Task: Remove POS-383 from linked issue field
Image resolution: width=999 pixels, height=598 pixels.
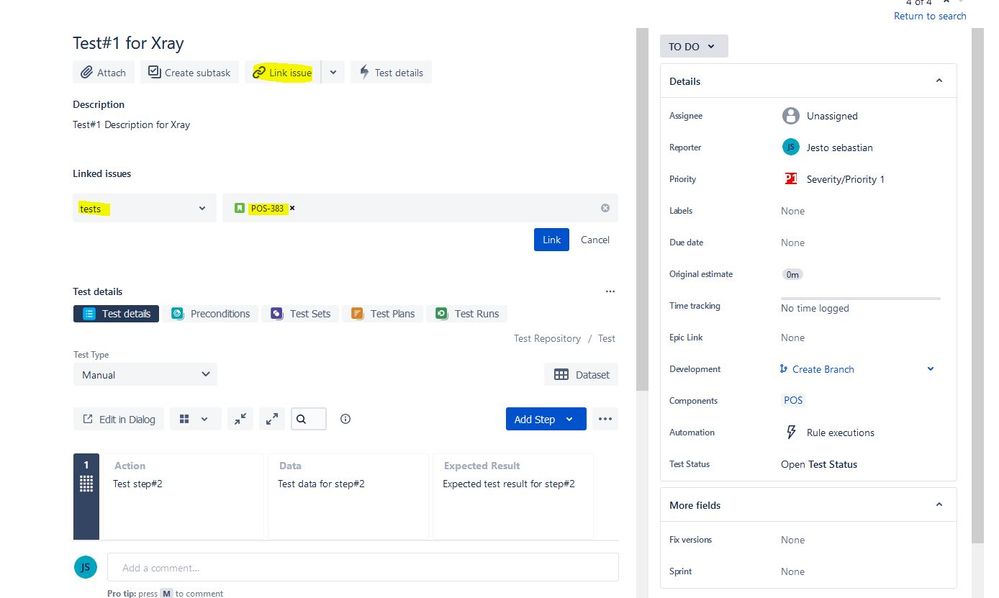Action: 292,208
